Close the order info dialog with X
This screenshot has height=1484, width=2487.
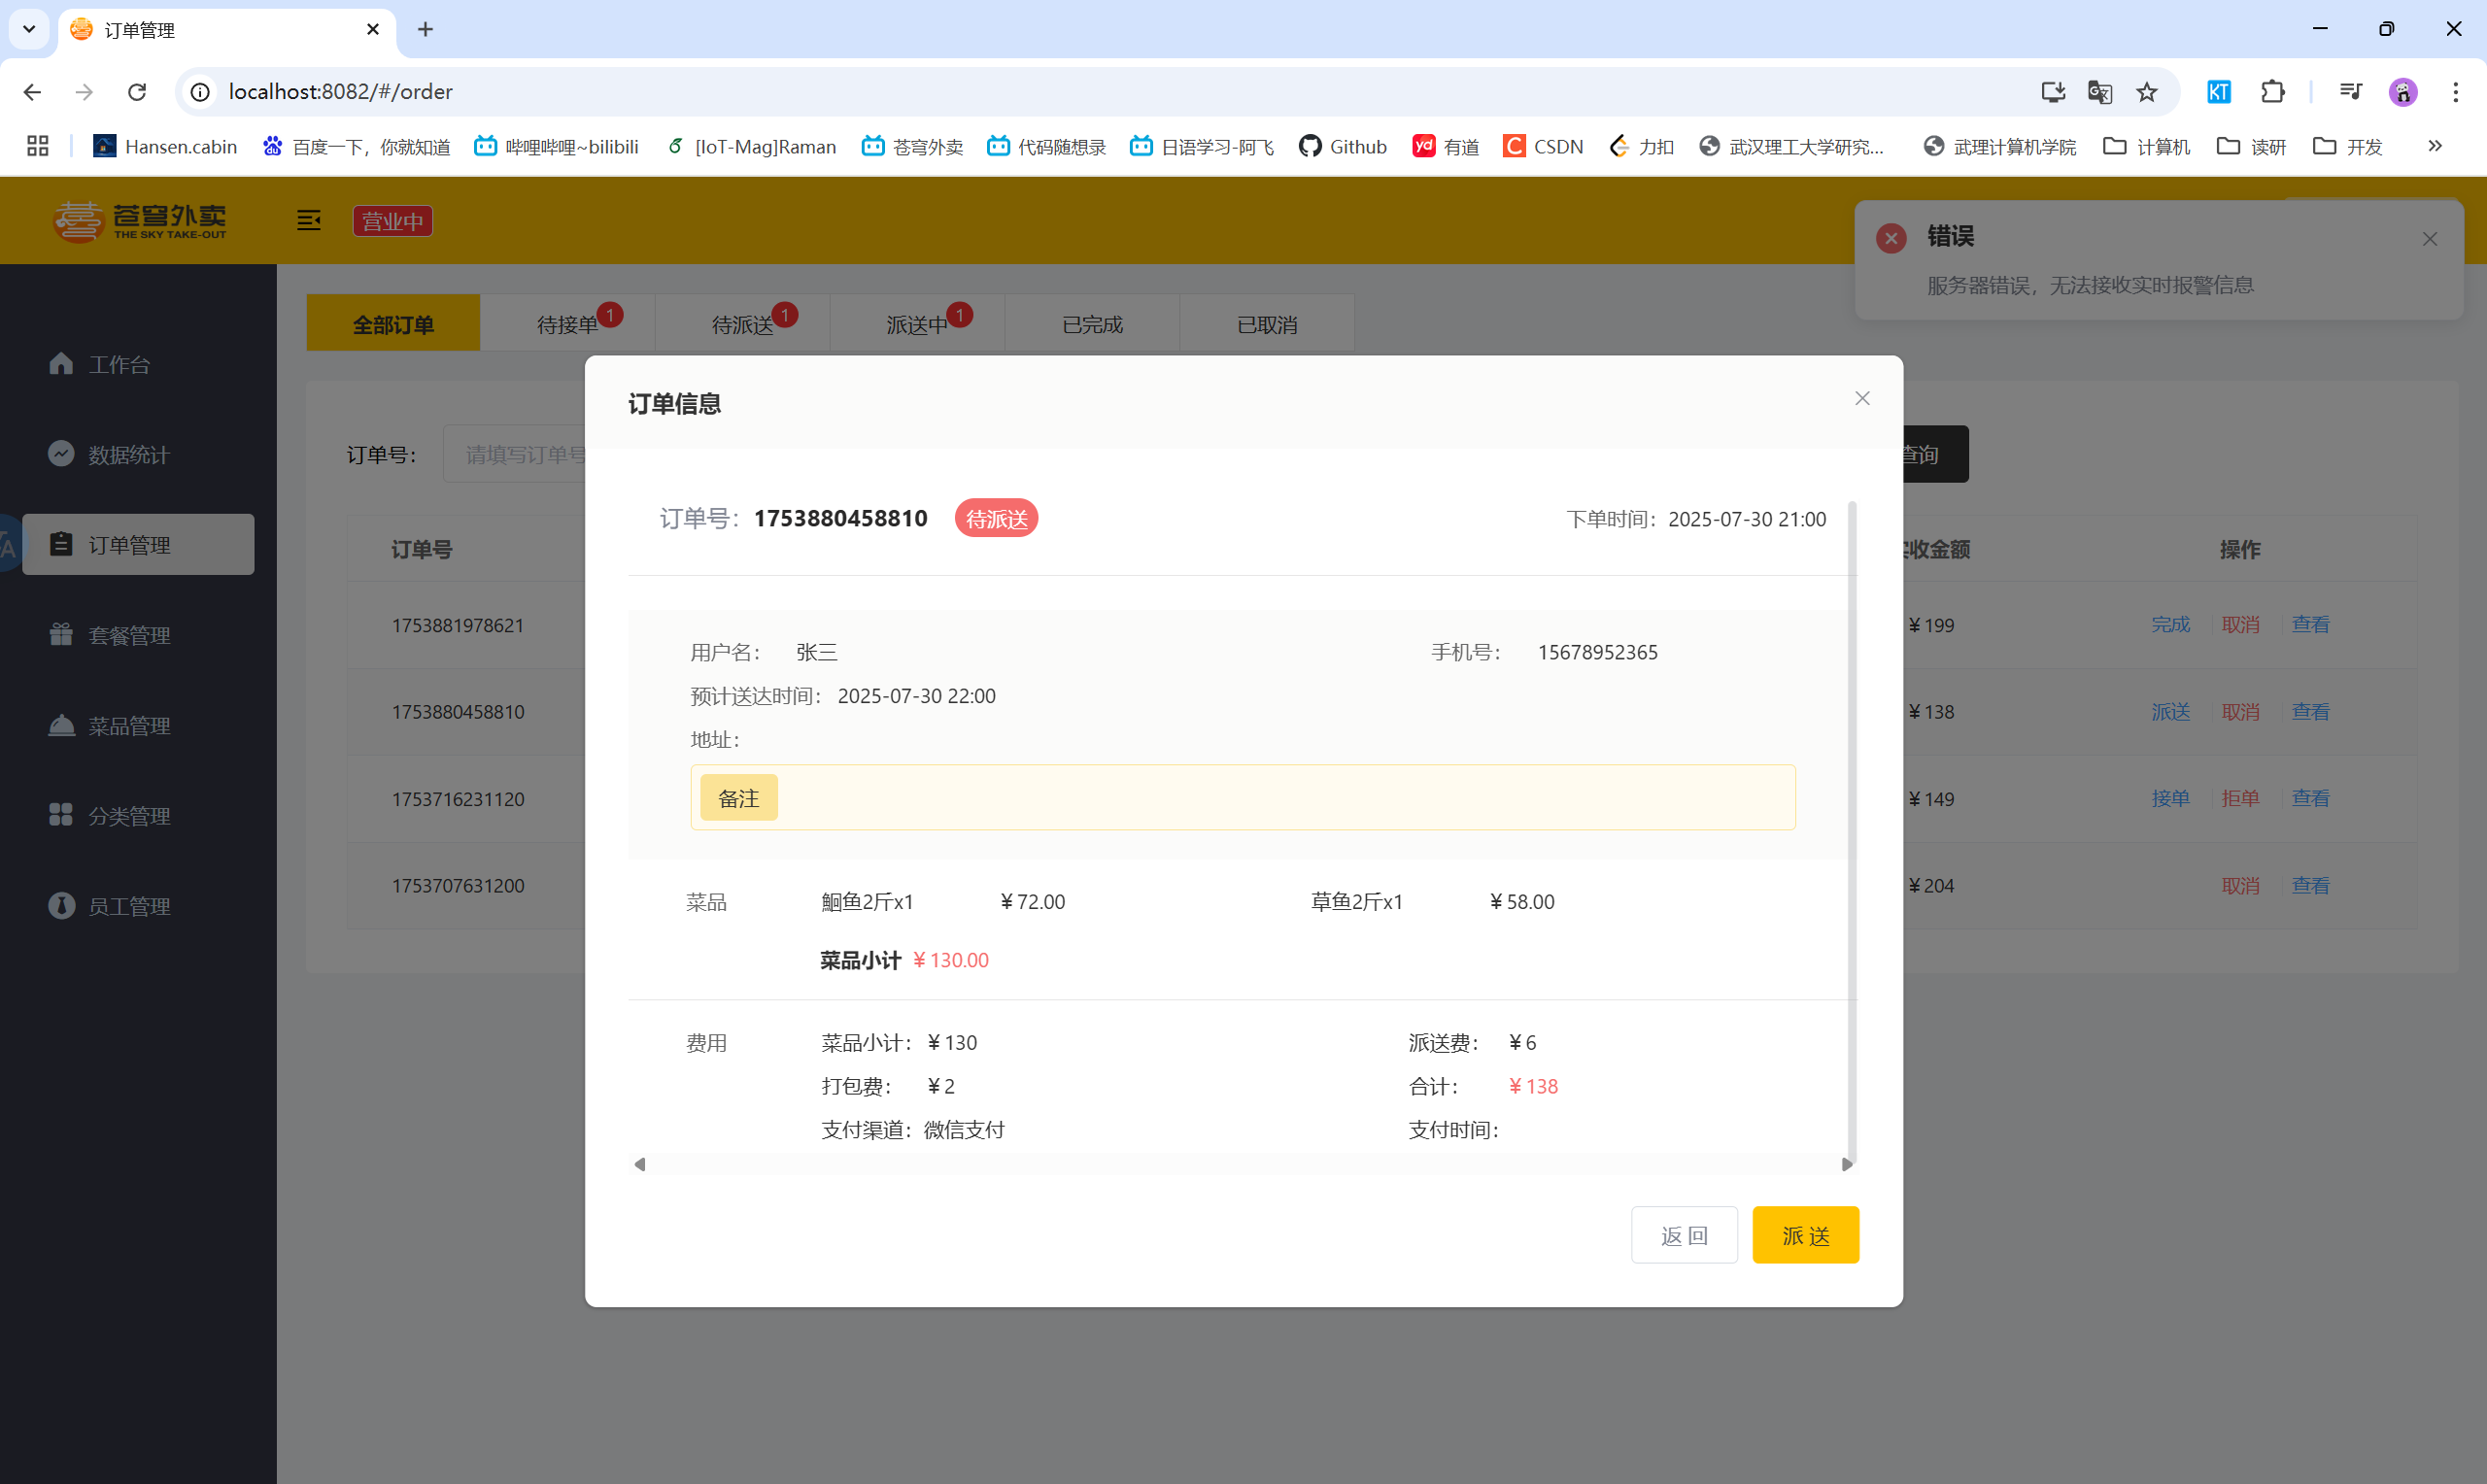coord(1861,399)
